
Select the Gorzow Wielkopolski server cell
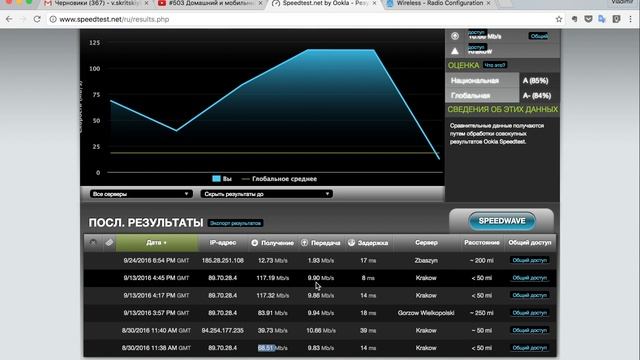pos(426,313)
